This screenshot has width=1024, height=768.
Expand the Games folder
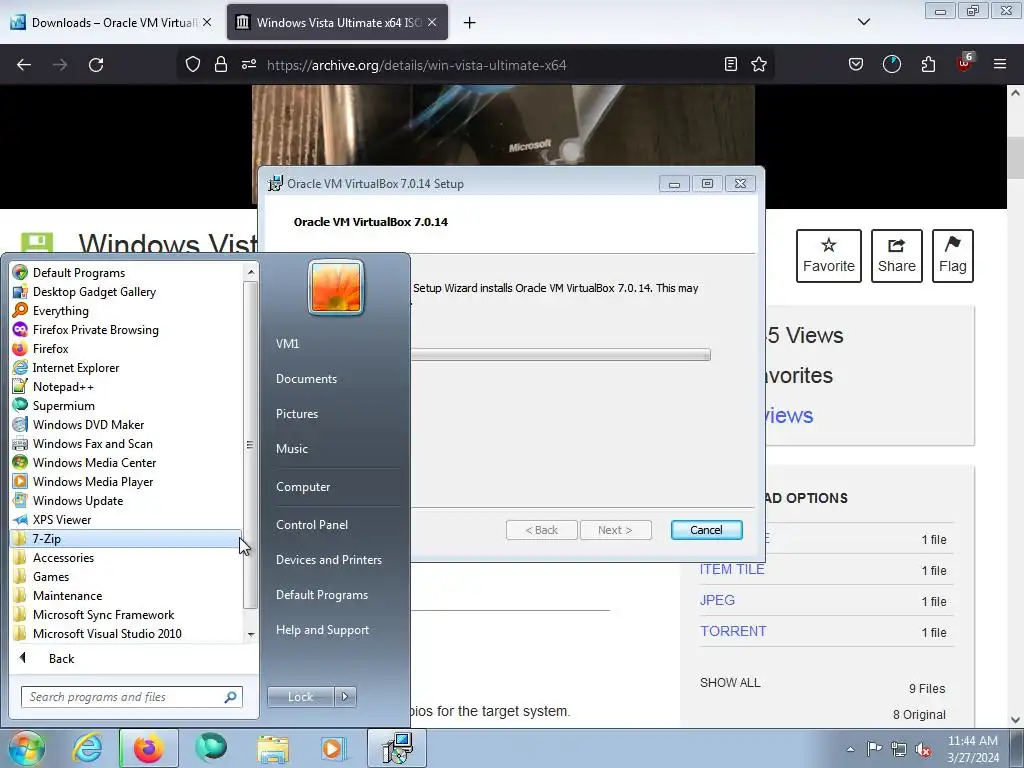click(50, 576)
